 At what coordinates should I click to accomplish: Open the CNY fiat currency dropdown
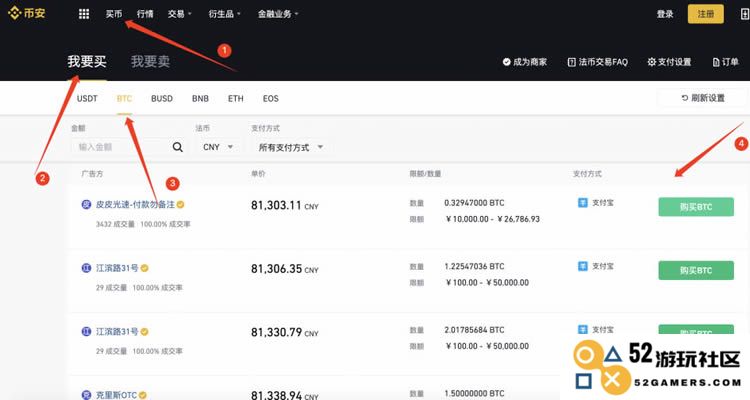coord(218,147)
